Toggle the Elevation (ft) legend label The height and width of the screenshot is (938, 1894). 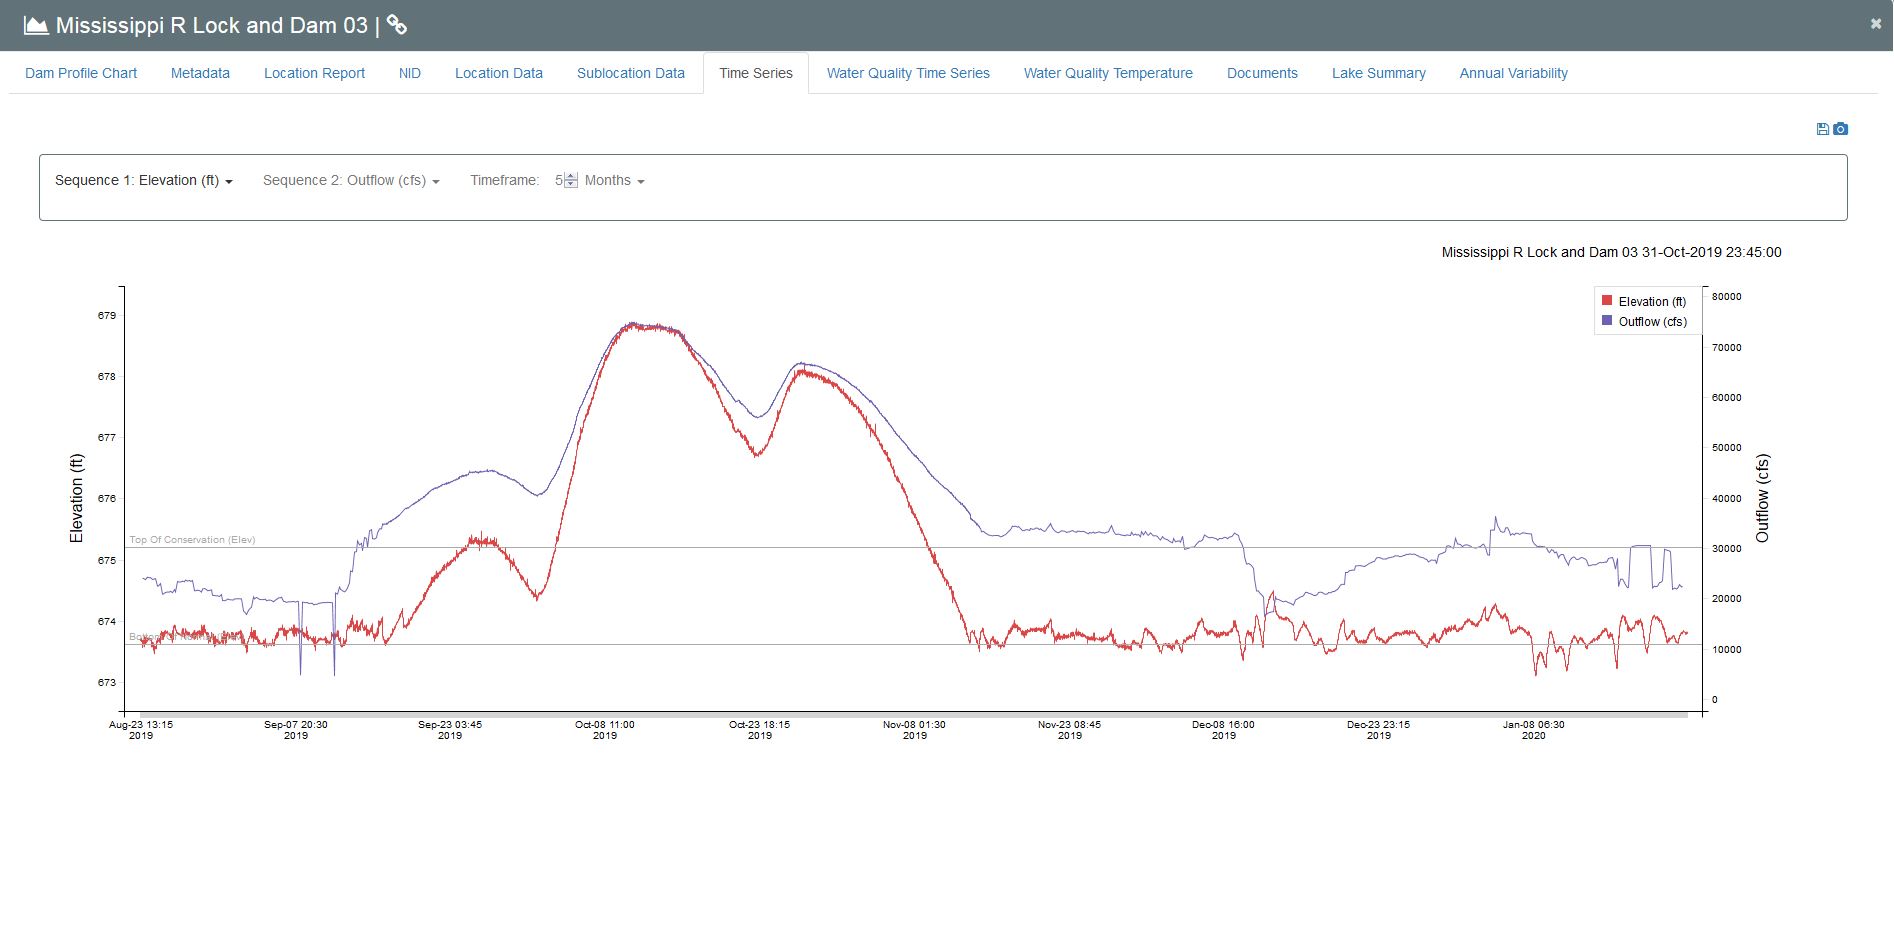[x=1652, y=302]
